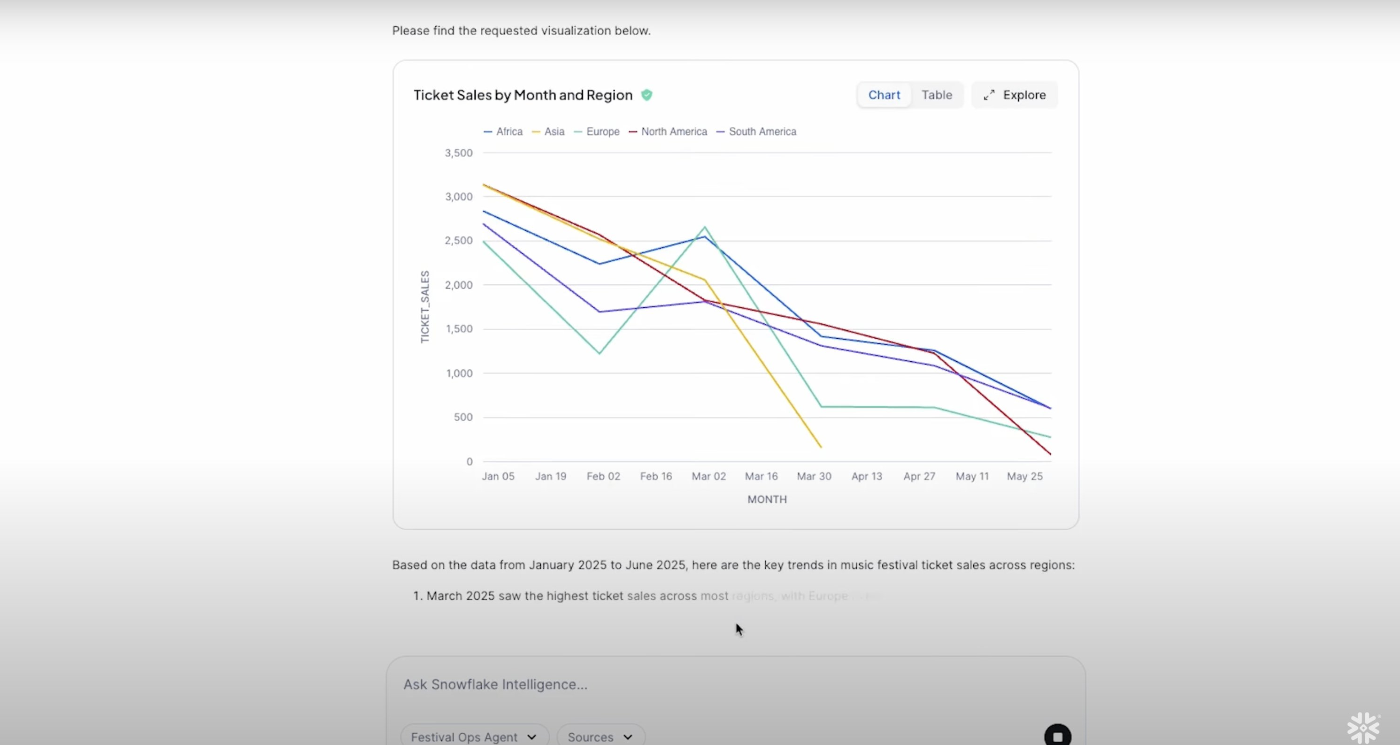Switch to the Chart view tab

884,95
